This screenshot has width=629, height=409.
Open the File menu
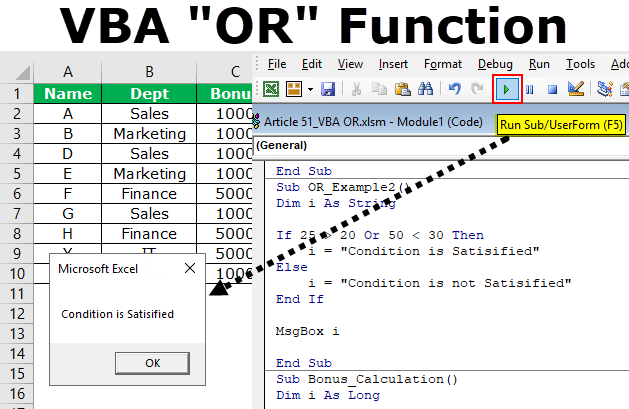pos(277,64)
